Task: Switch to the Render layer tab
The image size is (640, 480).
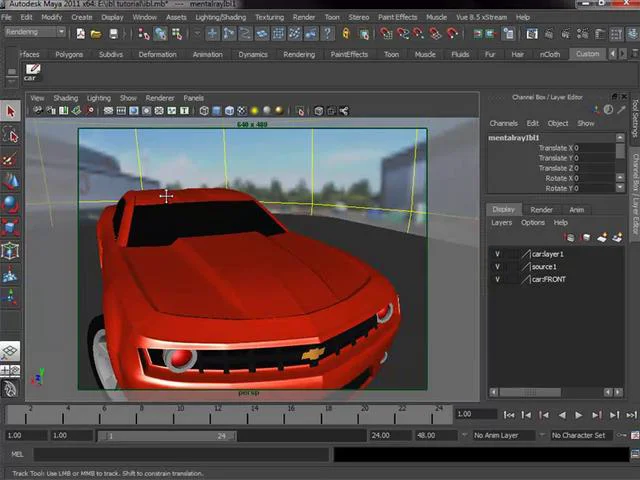Action: 541,209
